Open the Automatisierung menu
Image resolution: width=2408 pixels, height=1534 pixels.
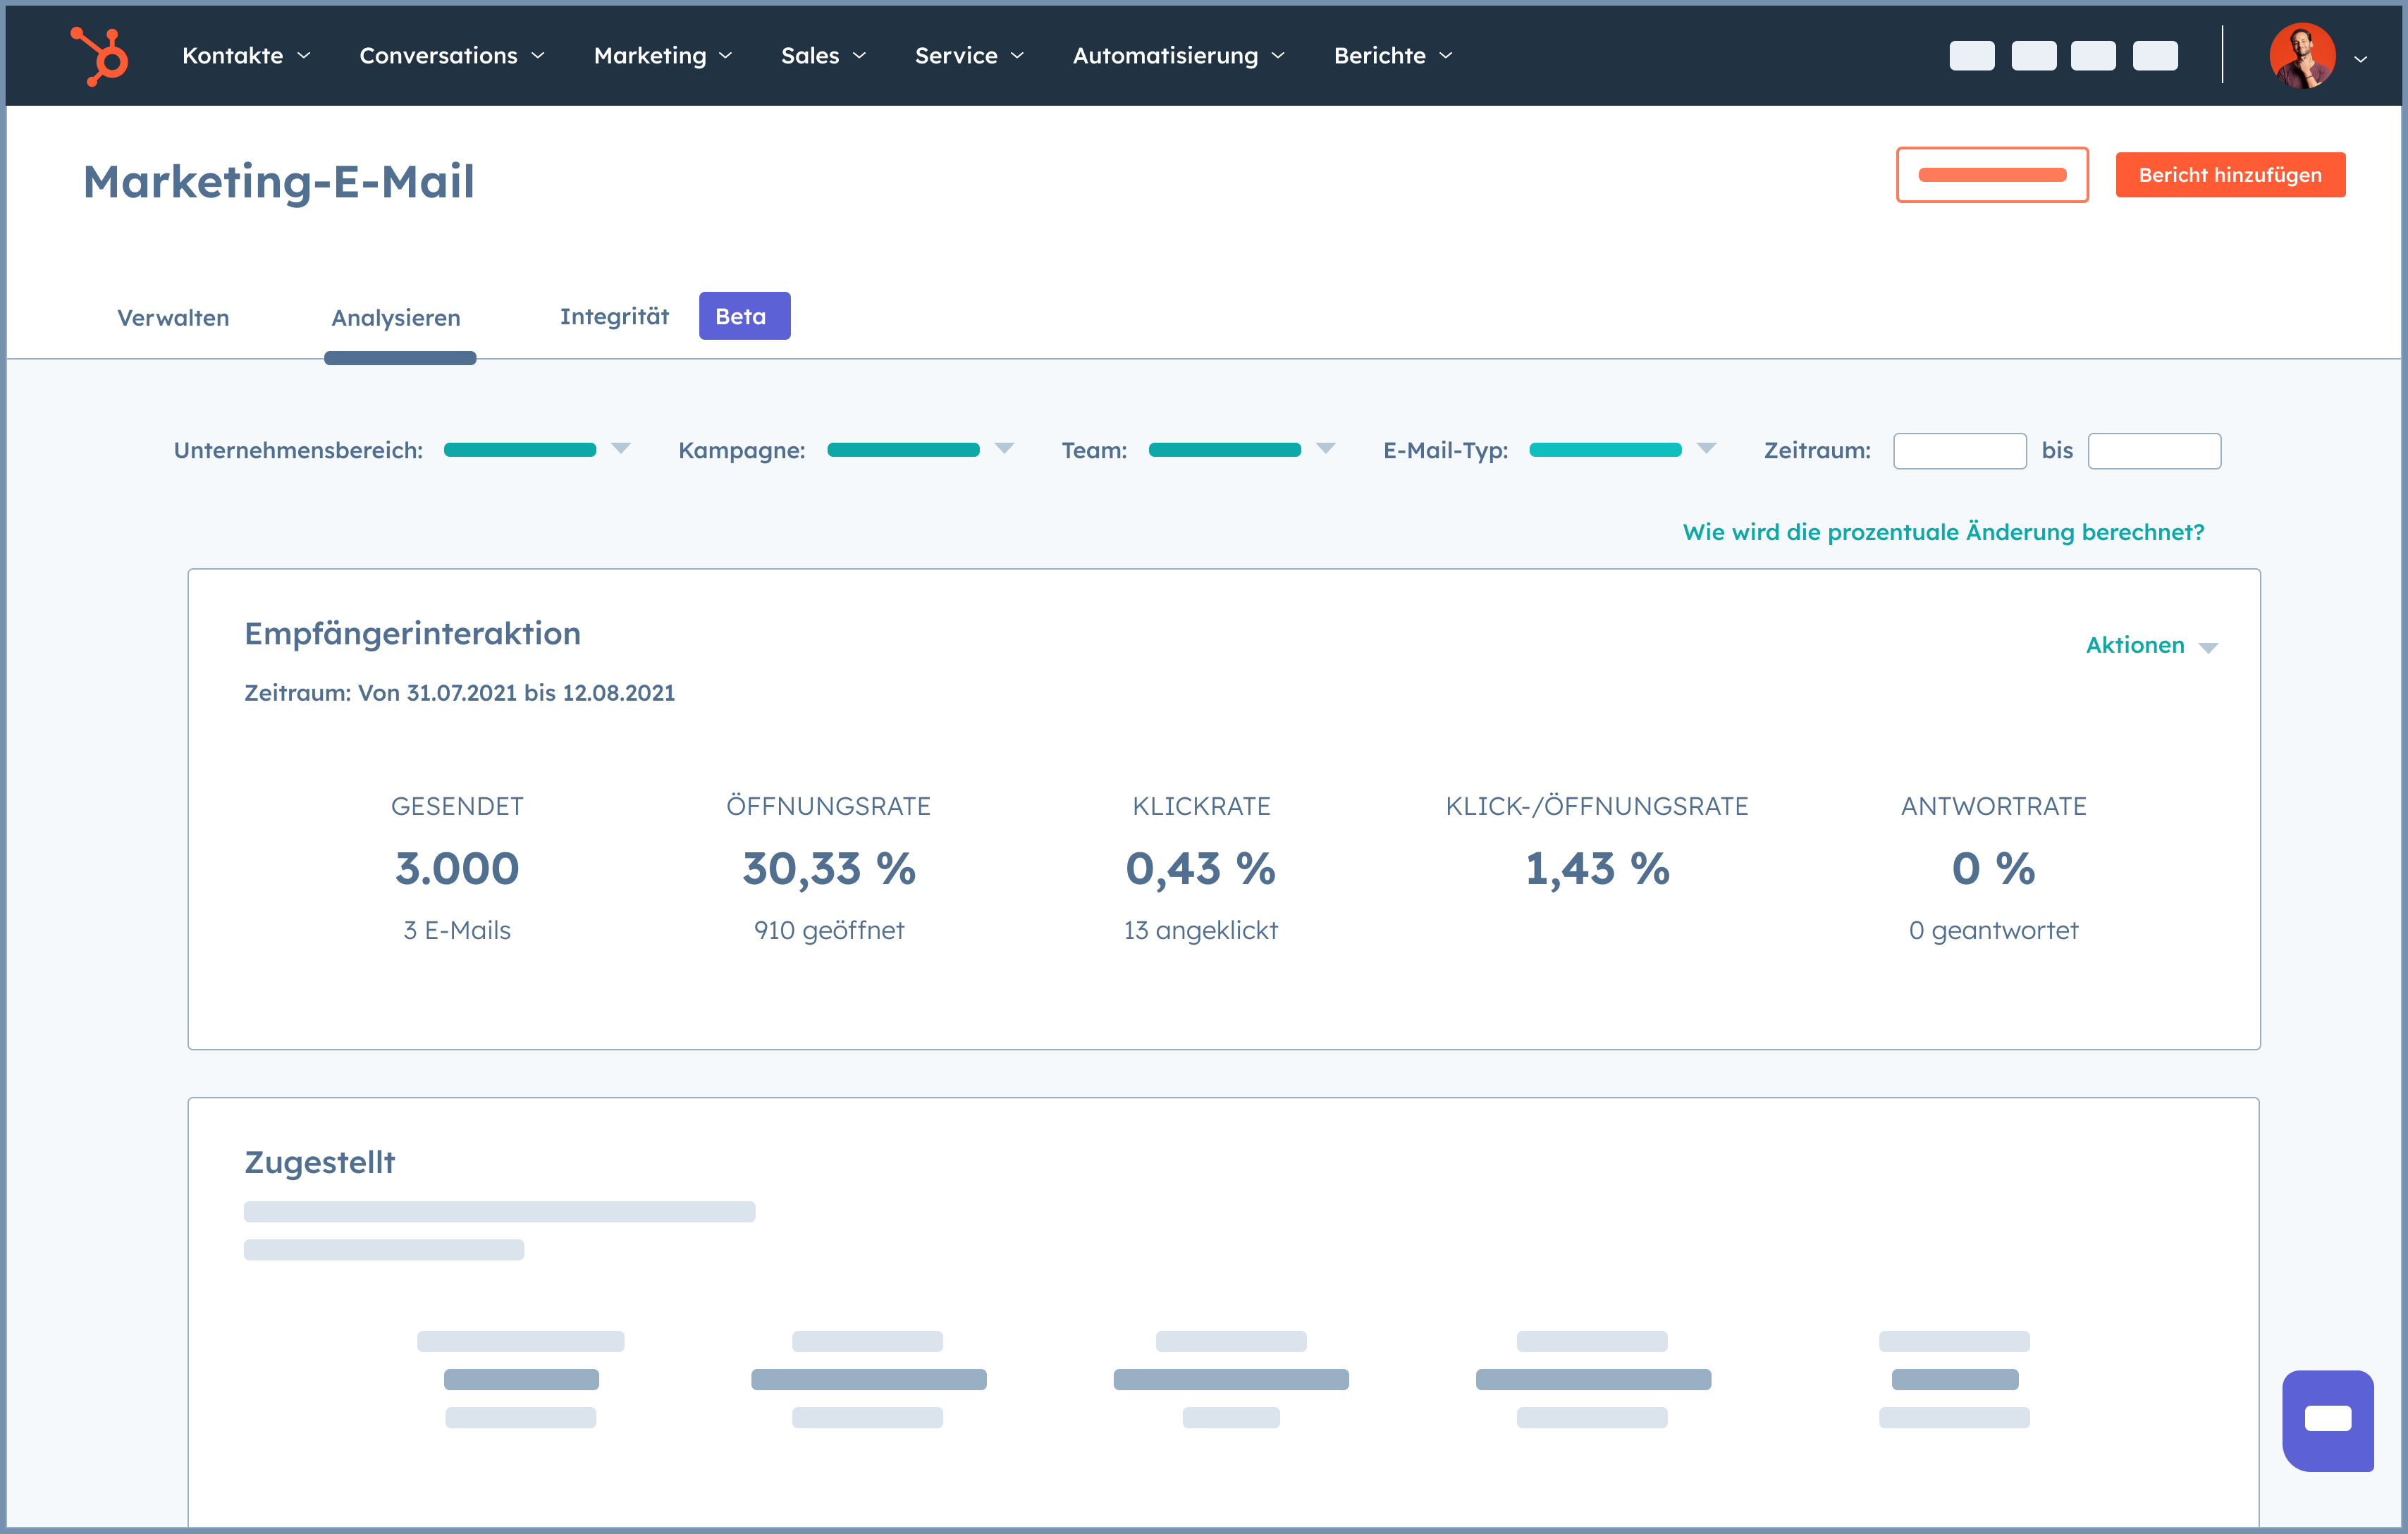click(x=1178, y=55)
